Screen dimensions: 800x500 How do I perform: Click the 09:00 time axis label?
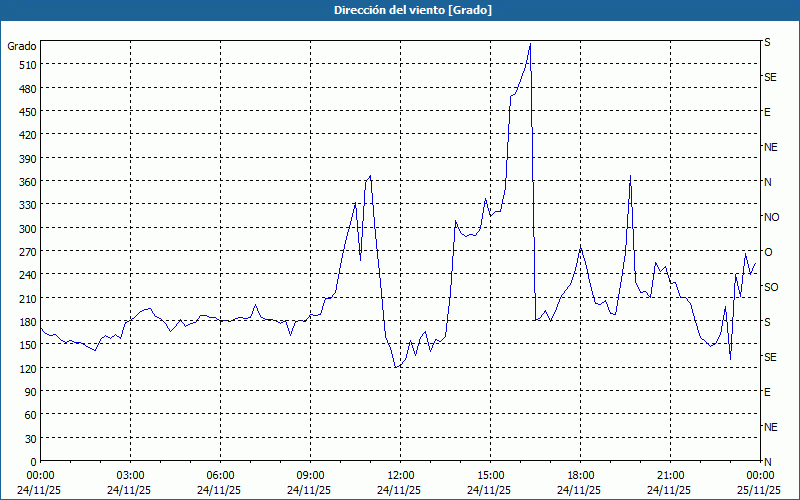[310, 476]
